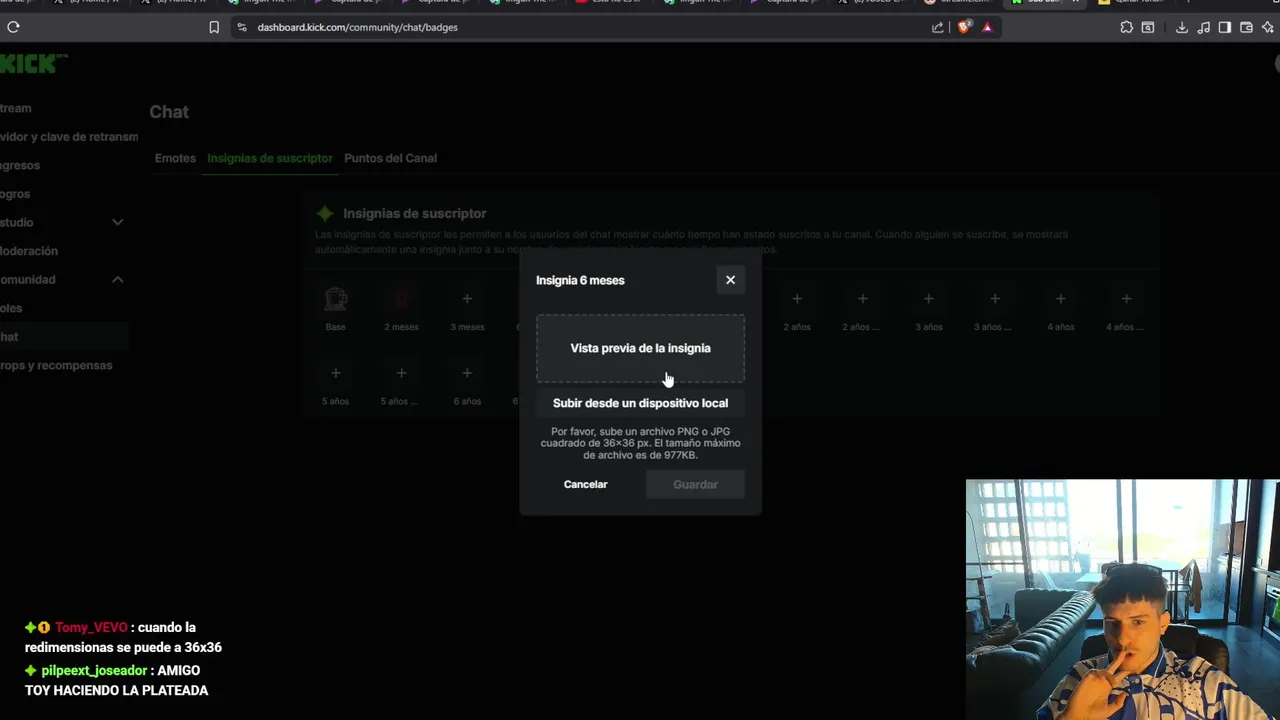Image resolution: width=1280 pixels, height=720 pixels.
Task: Click the Insignias de suscriptor section heading
Action: pos(414,213)
